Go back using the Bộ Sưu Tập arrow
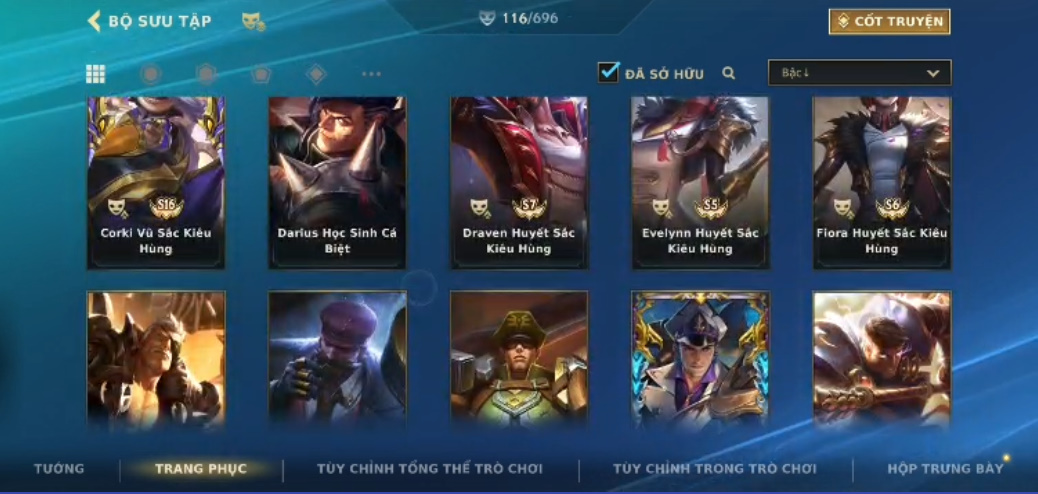This screenshot has width=1038, height=494. (x=94, y=21)
